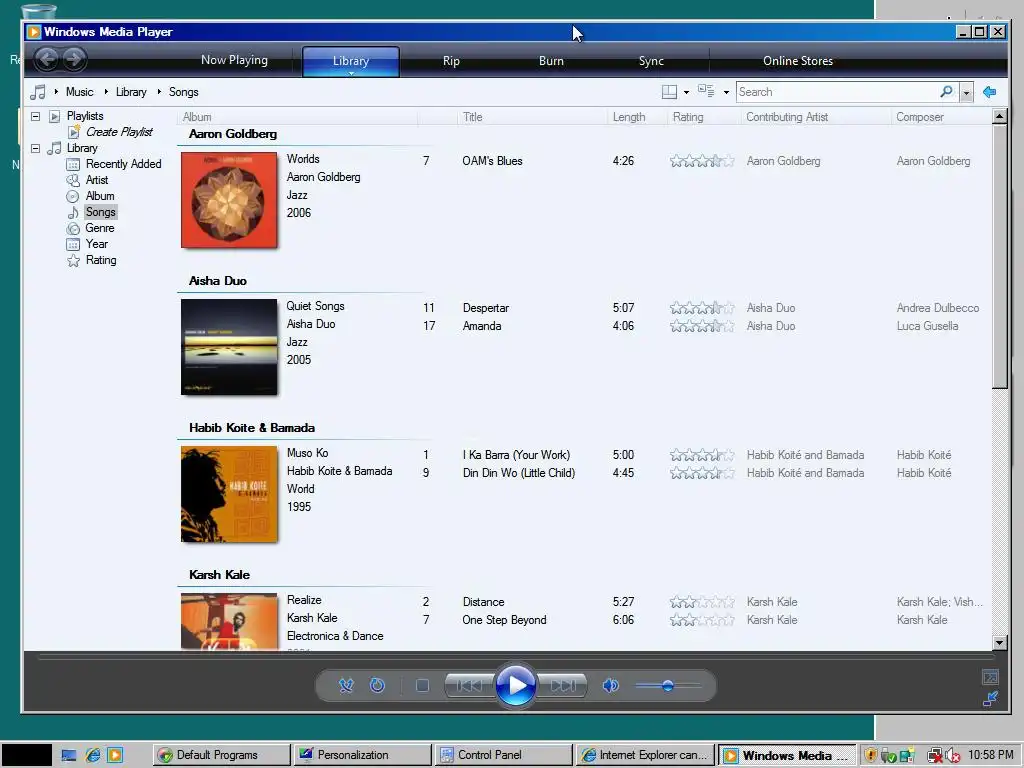
Task: Open the dropdown arrow under Library tab
Action: pyautogui.click(x=351, y=73)
